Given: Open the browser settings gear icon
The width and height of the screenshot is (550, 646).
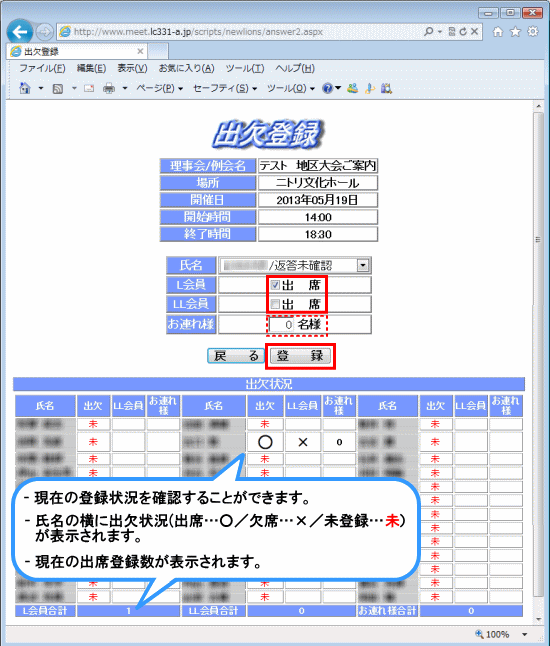Looking at the screenshot, I should click(x=533, y=32).
